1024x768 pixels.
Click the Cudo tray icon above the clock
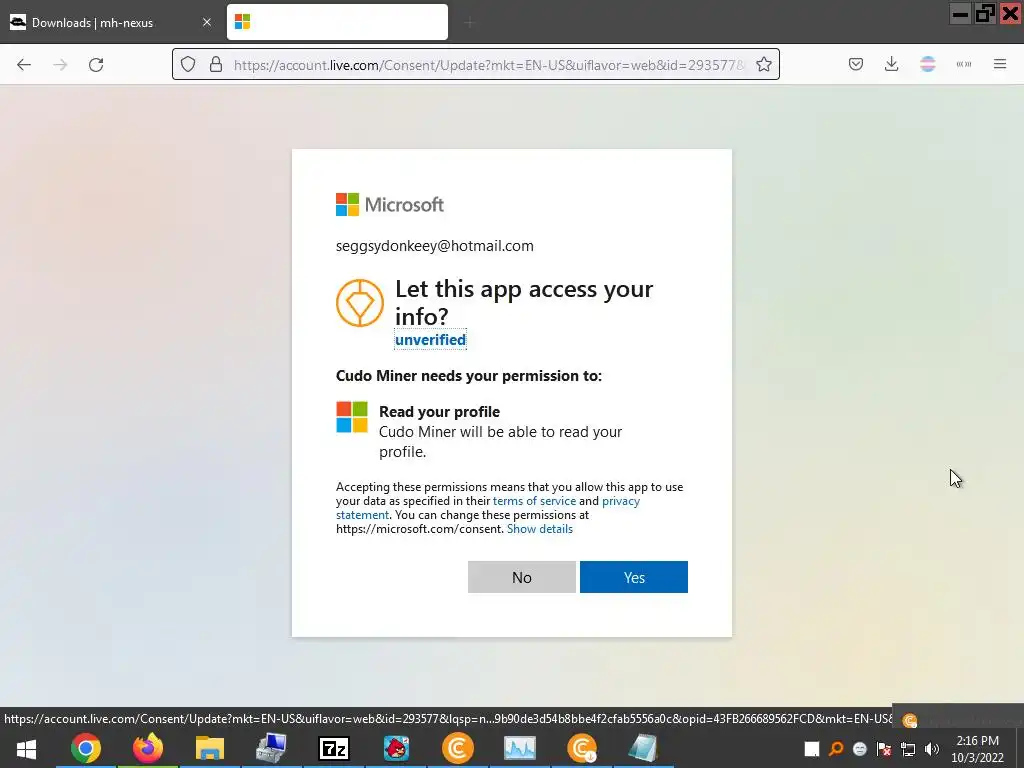[910, 720]
